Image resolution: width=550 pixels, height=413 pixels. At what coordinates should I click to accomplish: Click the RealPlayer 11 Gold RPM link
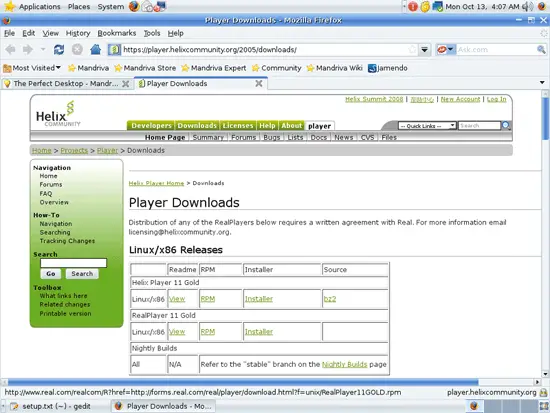coord(208,332)
